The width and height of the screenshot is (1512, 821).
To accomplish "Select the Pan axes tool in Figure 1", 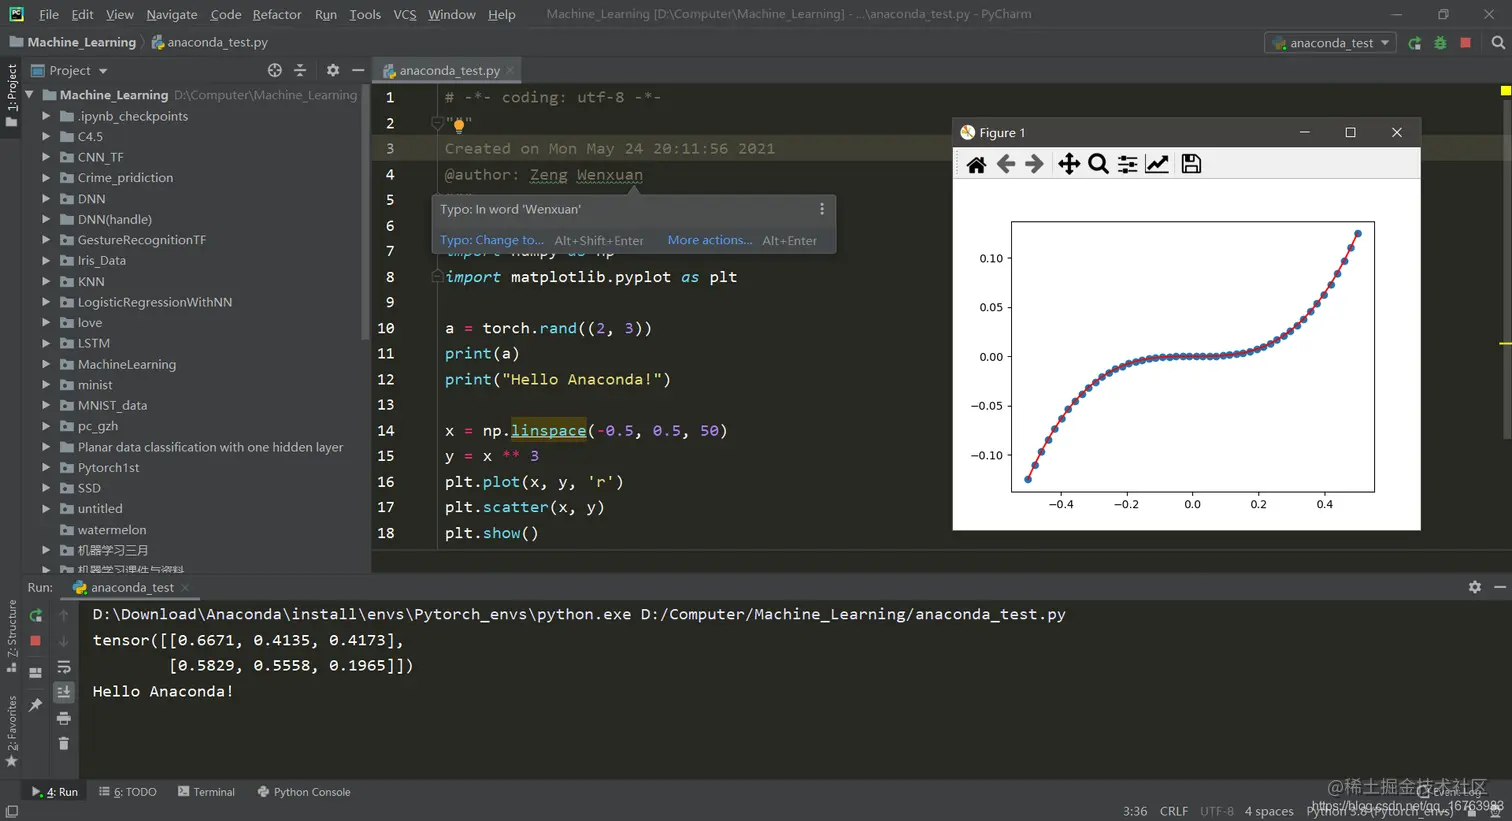I will click(x=1069, y=164).
